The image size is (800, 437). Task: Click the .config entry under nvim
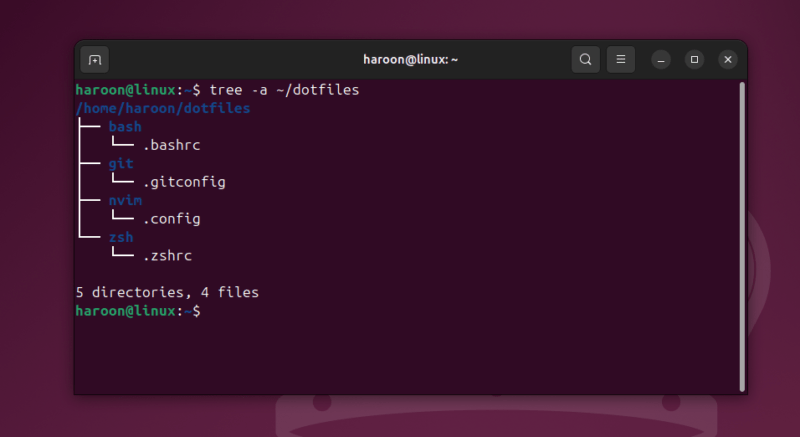click(171, 219)
